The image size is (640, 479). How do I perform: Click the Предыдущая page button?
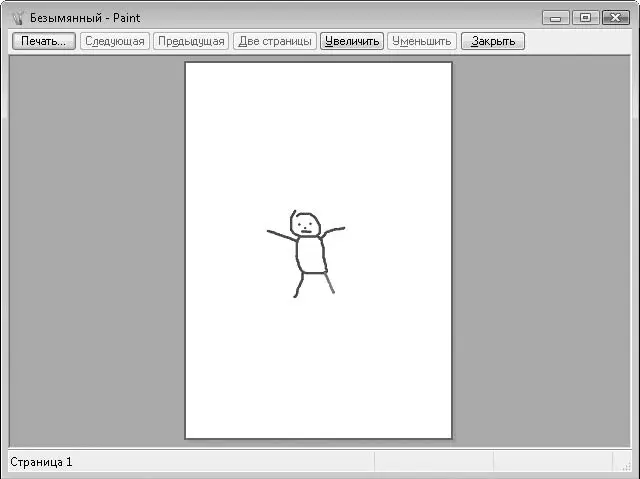point(190,41)
